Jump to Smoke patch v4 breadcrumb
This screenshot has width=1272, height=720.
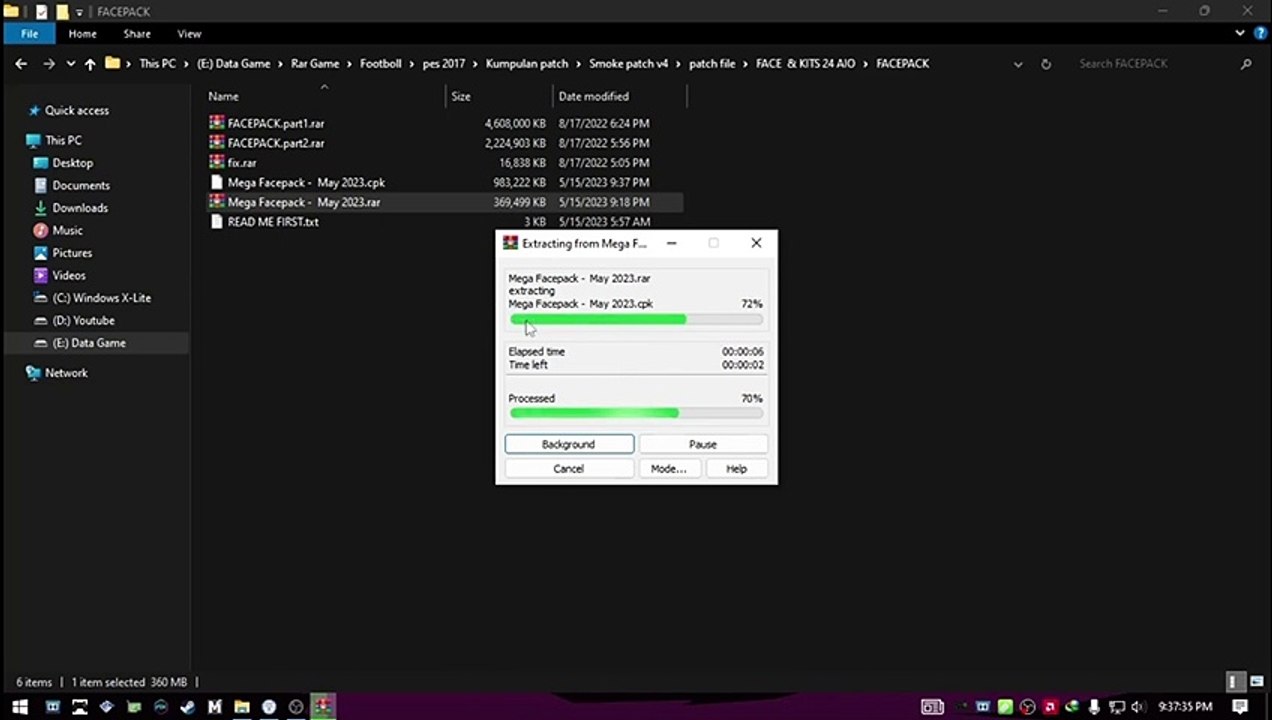[628, 63]
